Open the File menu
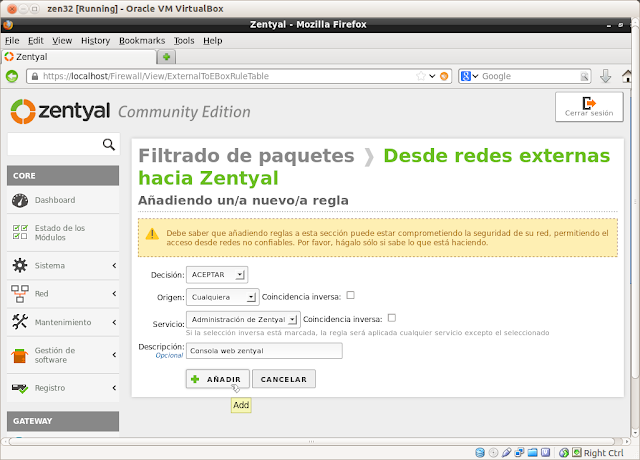The height and width of the screenshot is (460, 640). click(12, 41)
